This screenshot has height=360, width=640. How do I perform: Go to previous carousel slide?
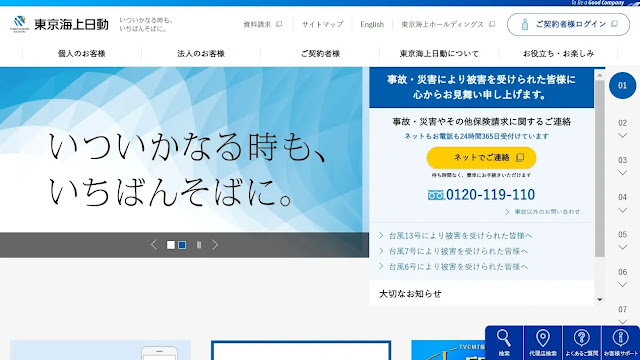154,245
